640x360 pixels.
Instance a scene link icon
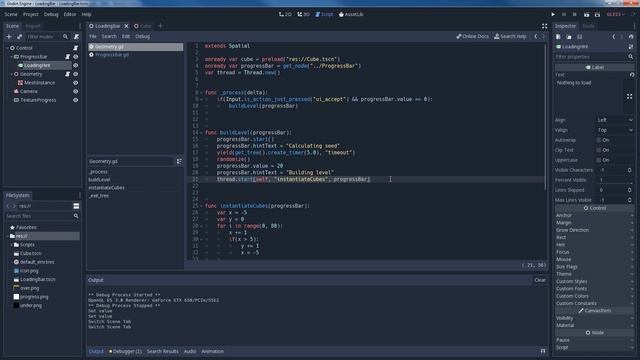[x=19, y=37]
